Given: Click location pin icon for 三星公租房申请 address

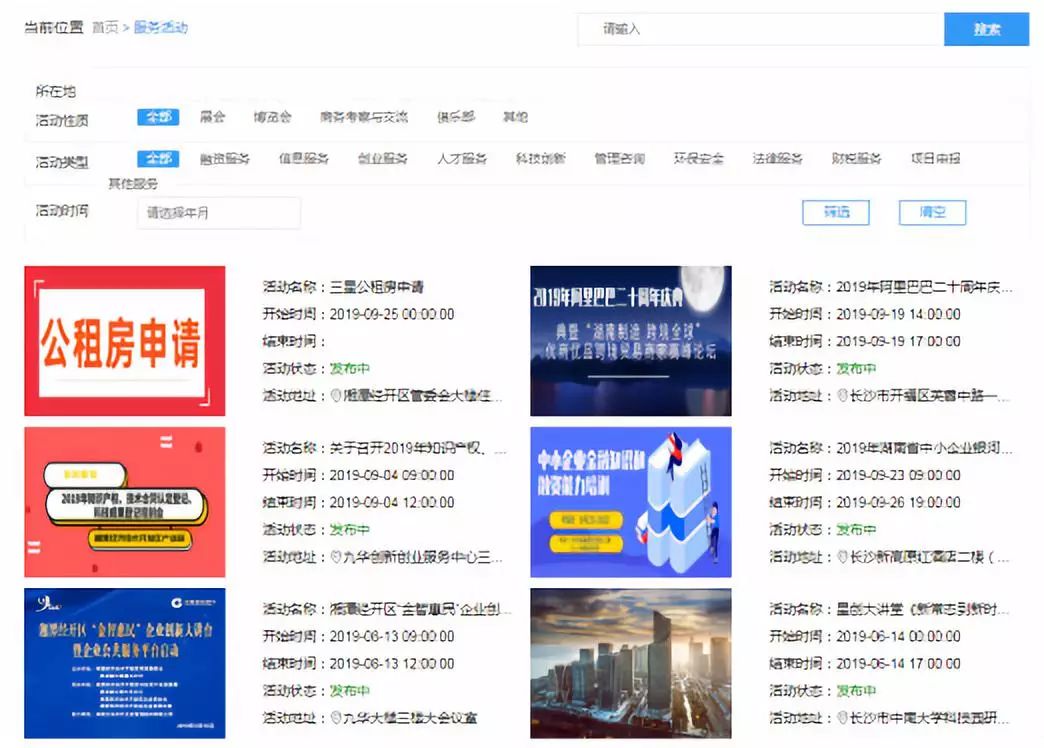Looking at the screenshot, I should (x=337, y=395).
